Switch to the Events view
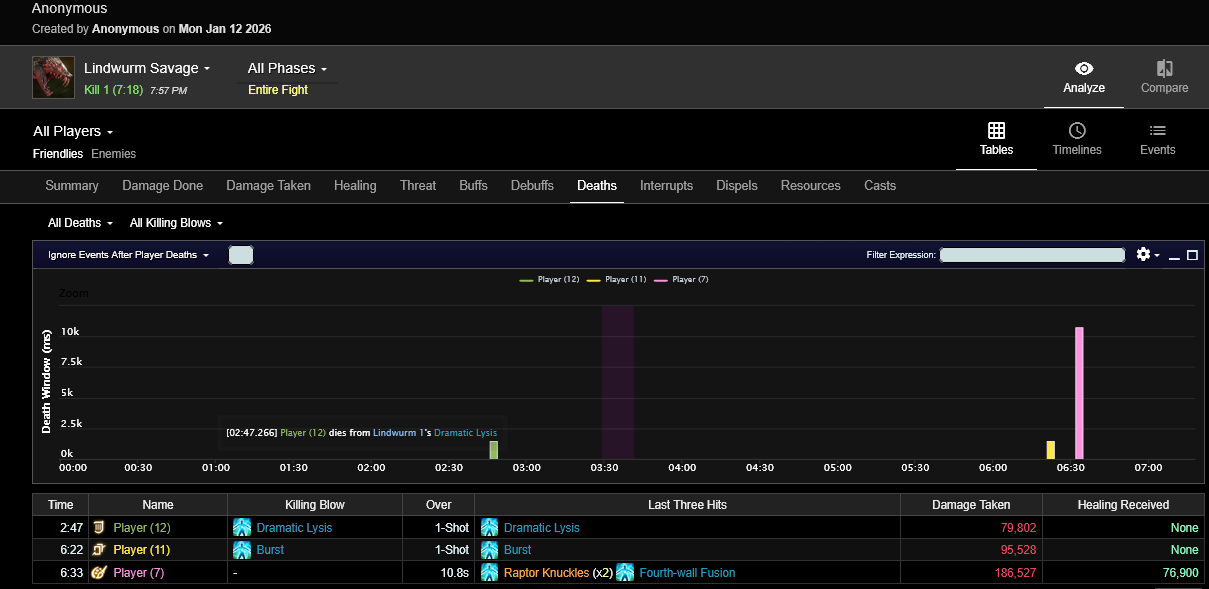The width and height of the screenshot is (1209, 589). pyautogui.click(x=1158, y=139)
